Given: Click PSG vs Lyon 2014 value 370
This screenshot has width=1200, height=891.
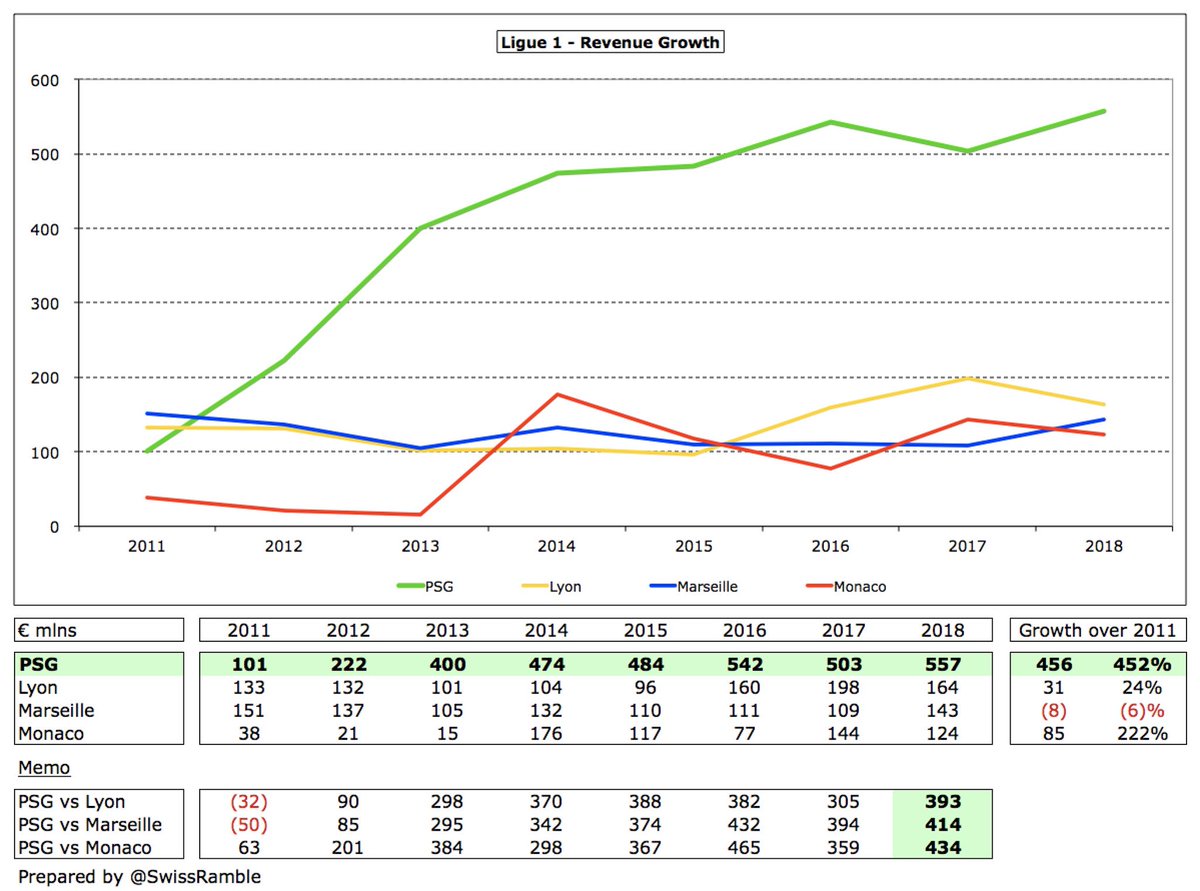Looking at the screenshot, I should [546, 801].
